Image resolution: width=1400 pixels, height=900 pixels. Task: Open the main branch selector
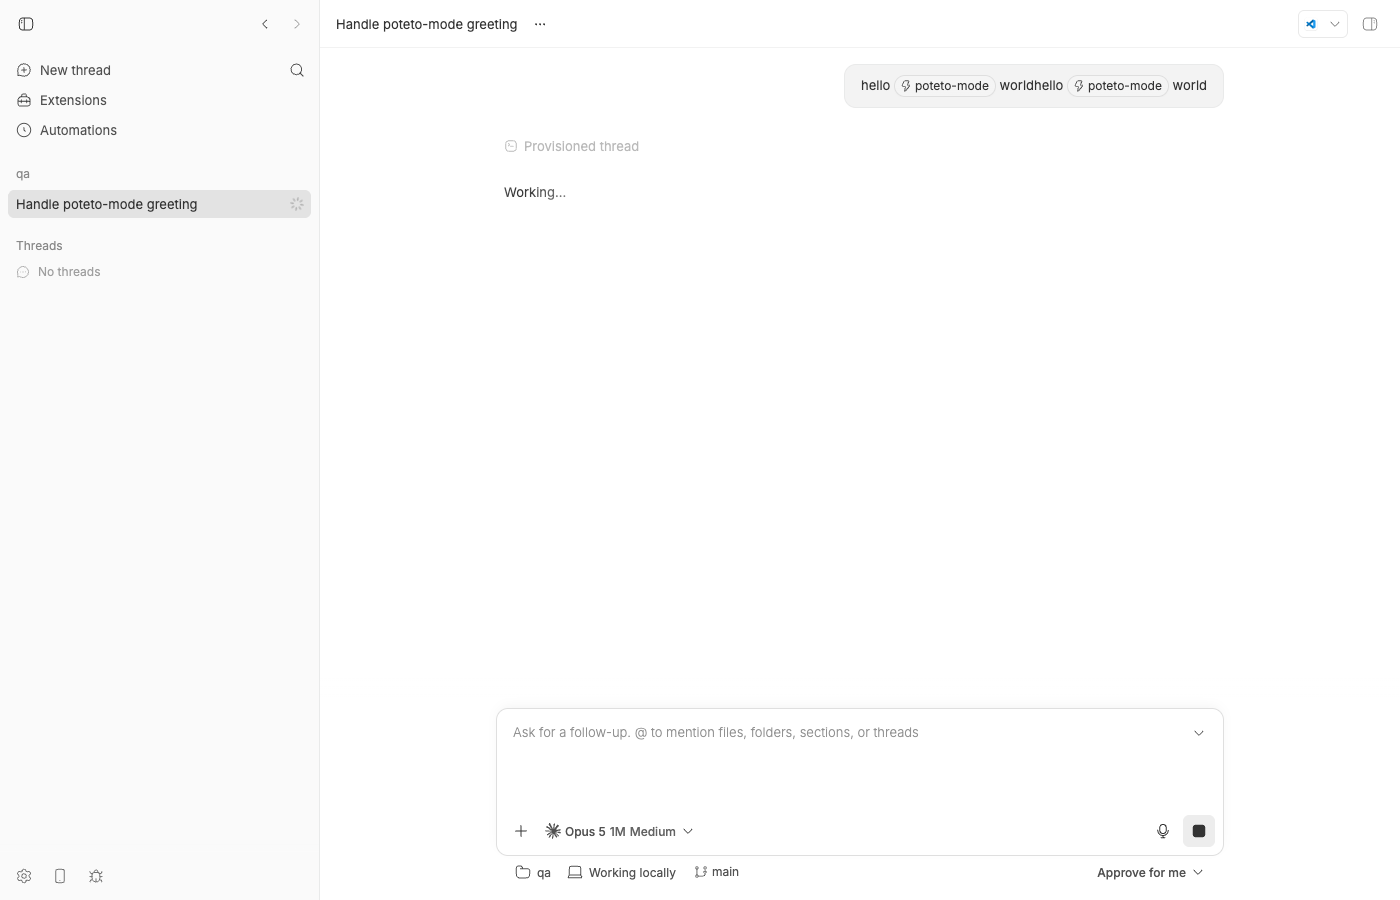click(x=717, y=872)
